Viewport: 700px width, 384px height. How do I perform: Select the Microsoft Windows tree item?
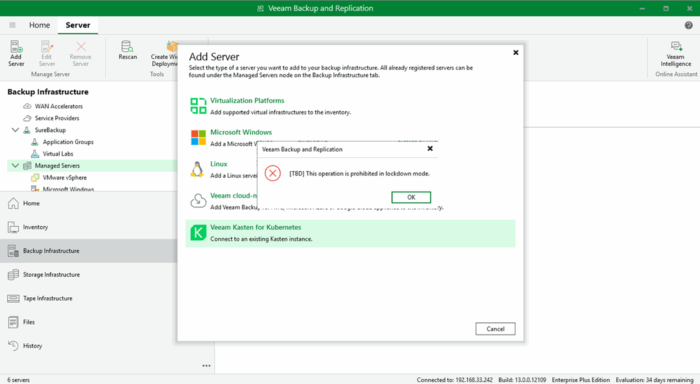[x=68, y=189]
